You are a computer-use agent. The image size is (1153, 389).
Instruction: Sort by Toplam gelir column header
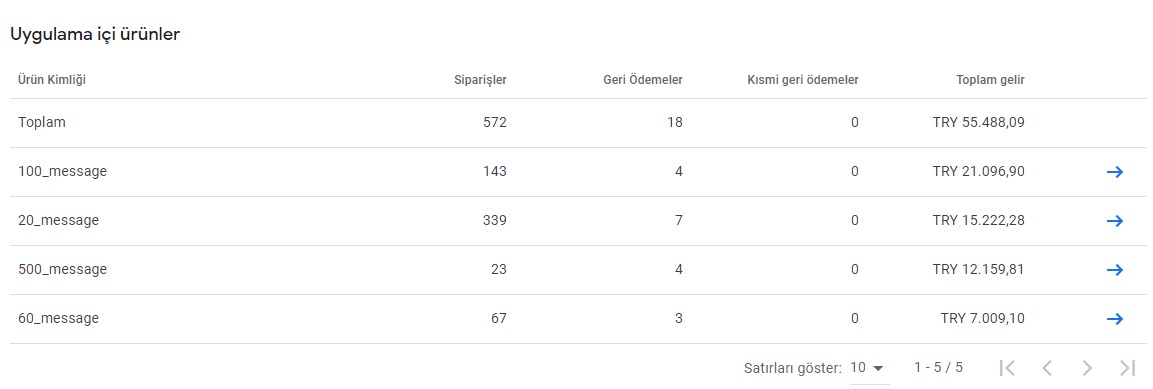pos(990,79)
